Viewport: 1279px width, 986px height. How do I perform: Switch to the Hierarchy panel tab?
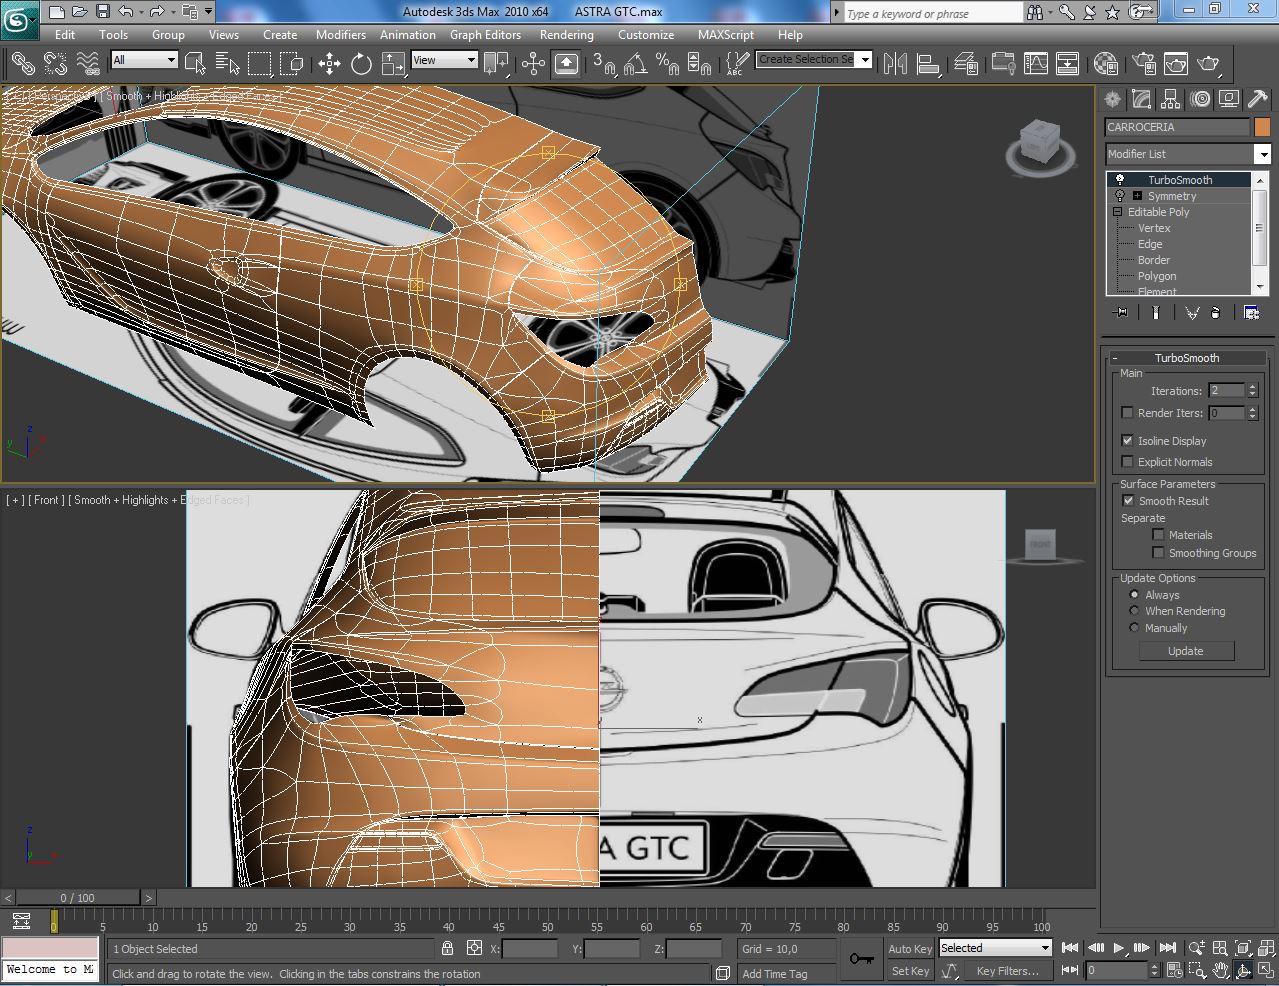tap(1171, 99)
